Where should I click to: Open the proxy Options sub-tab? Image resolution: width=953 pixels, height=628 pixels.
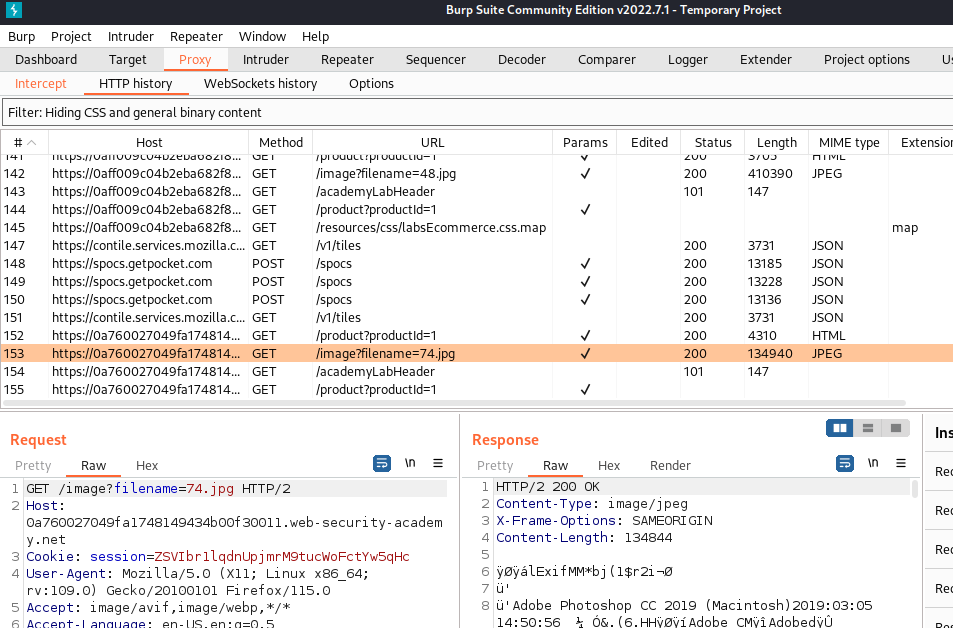tap(371, 84)
